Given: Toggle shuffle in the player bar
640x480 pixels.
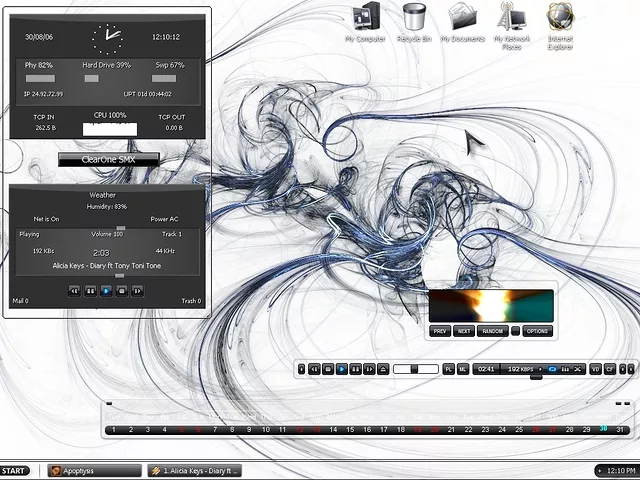Looking at the screenshot, I should point(578,369).
